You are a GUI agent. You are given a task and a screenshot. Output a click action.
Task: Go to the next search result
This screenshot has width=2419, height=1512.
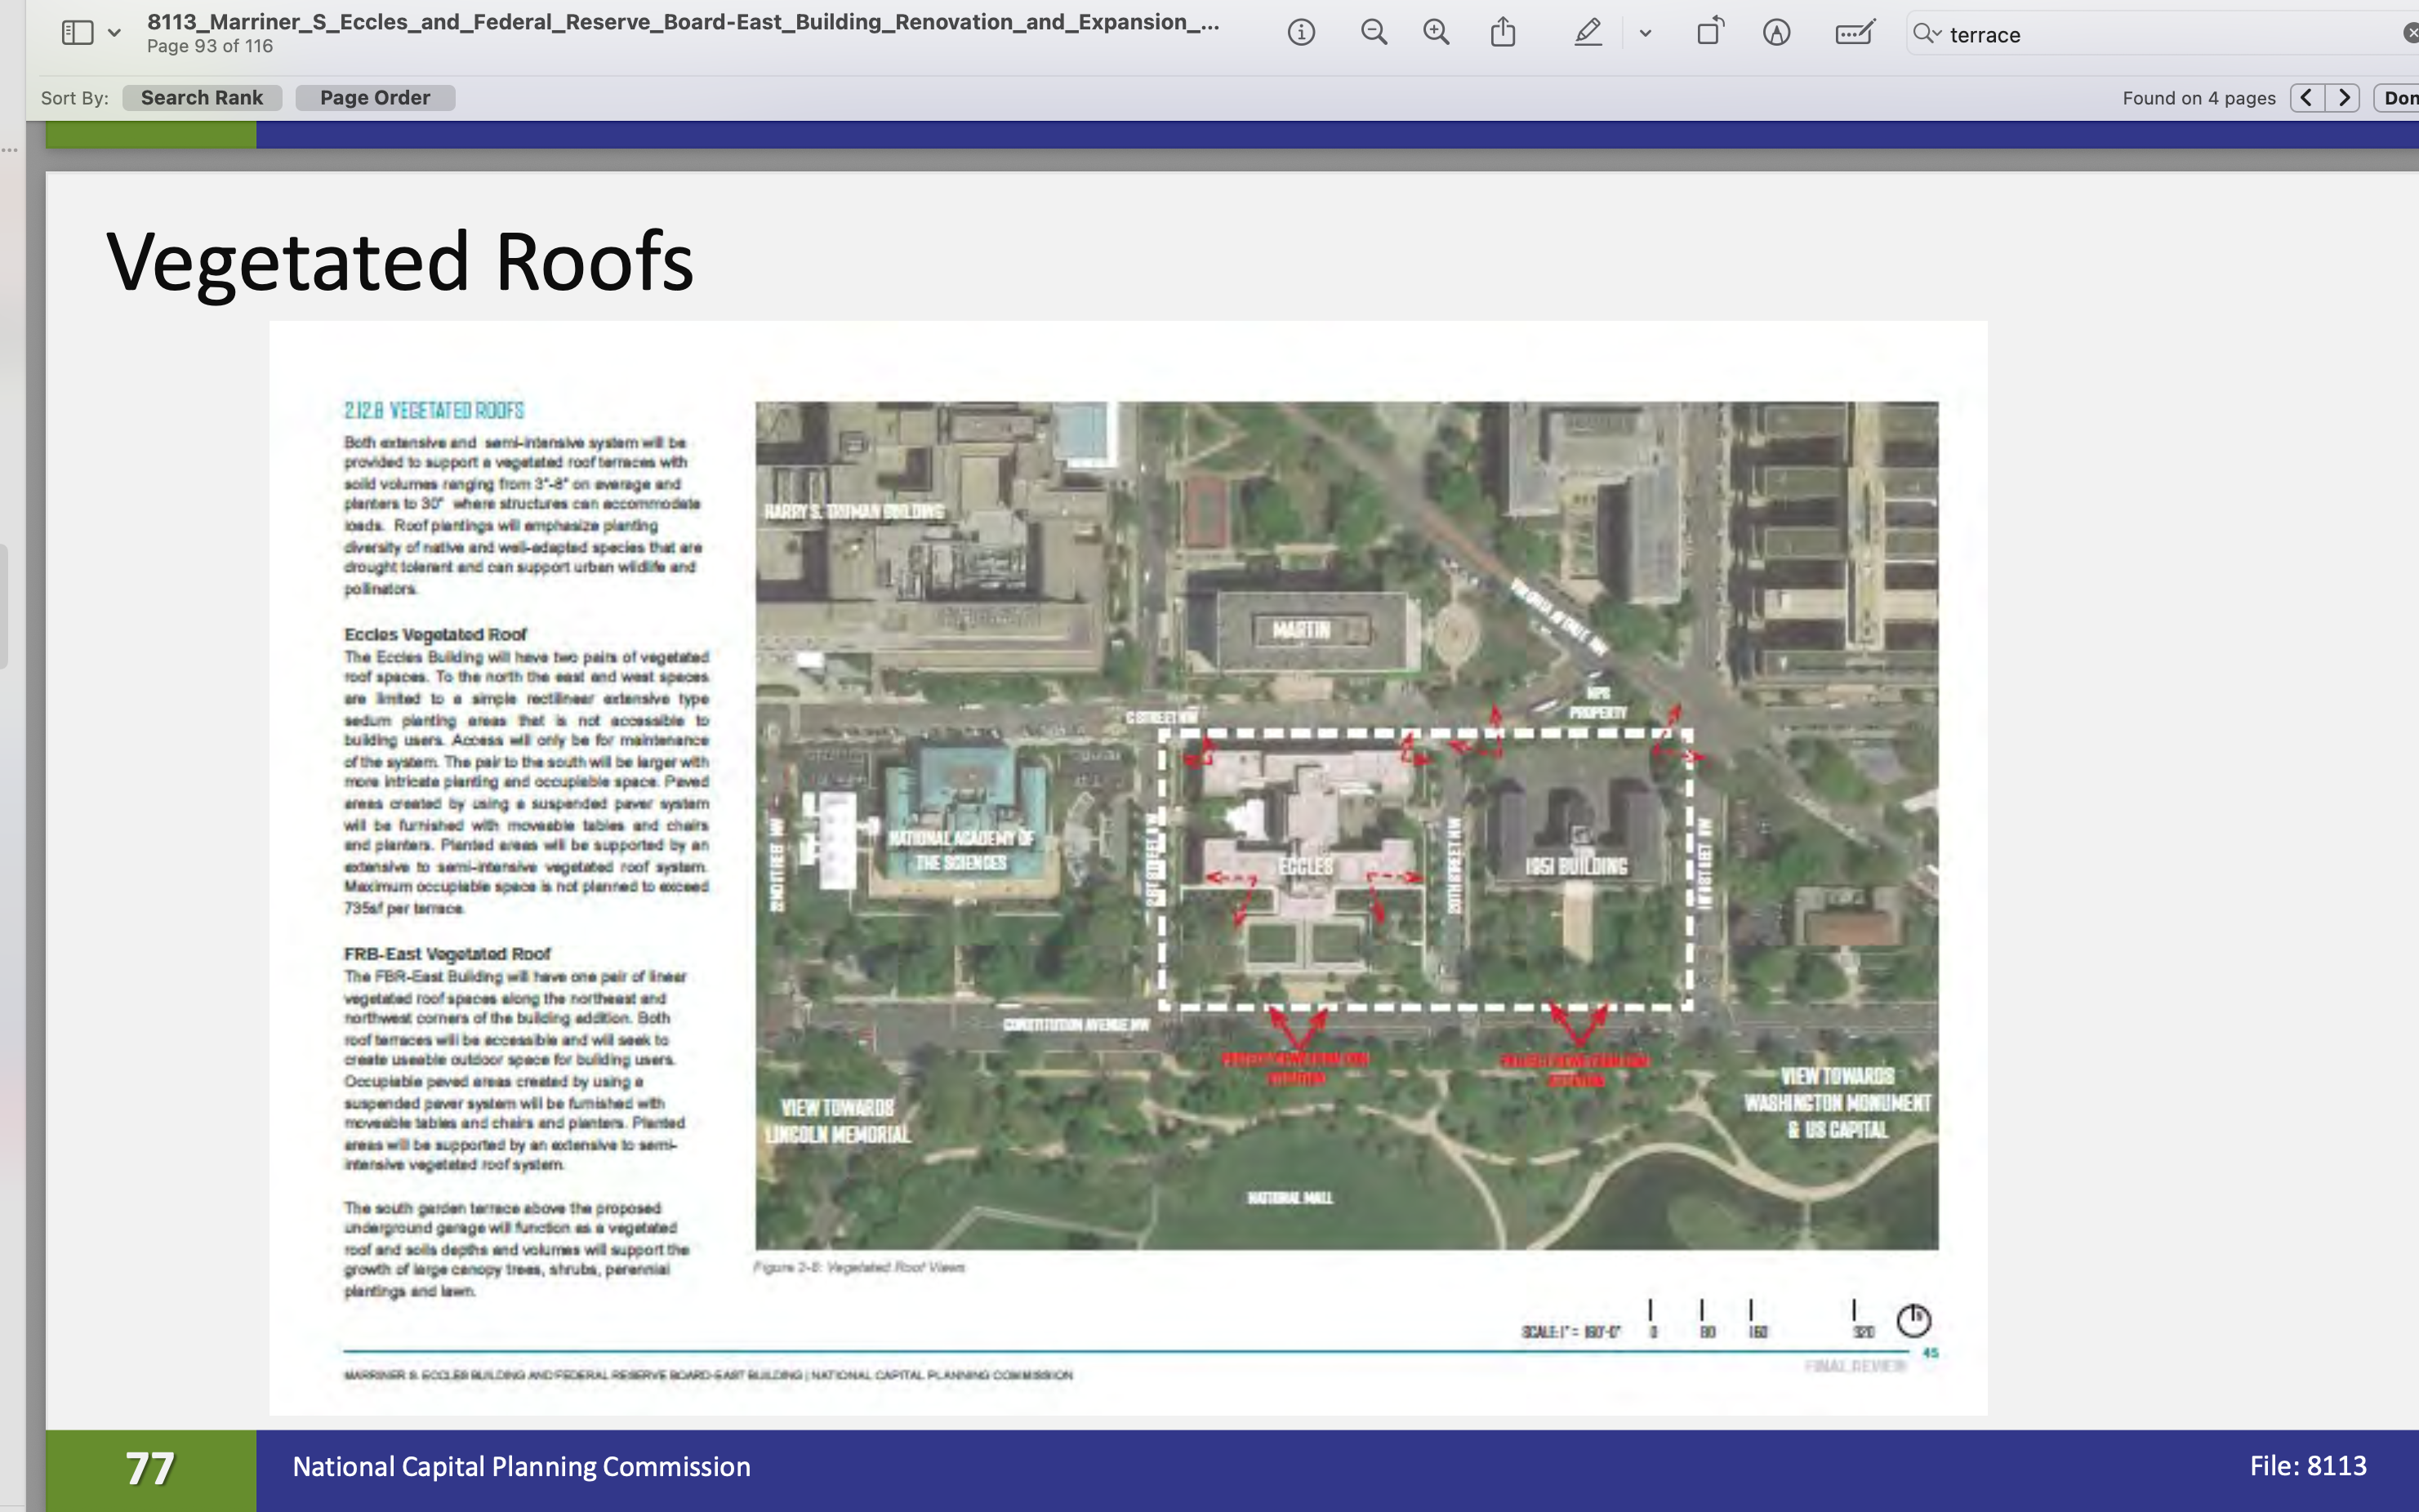pyautogui.click(x=2343, y=98)
